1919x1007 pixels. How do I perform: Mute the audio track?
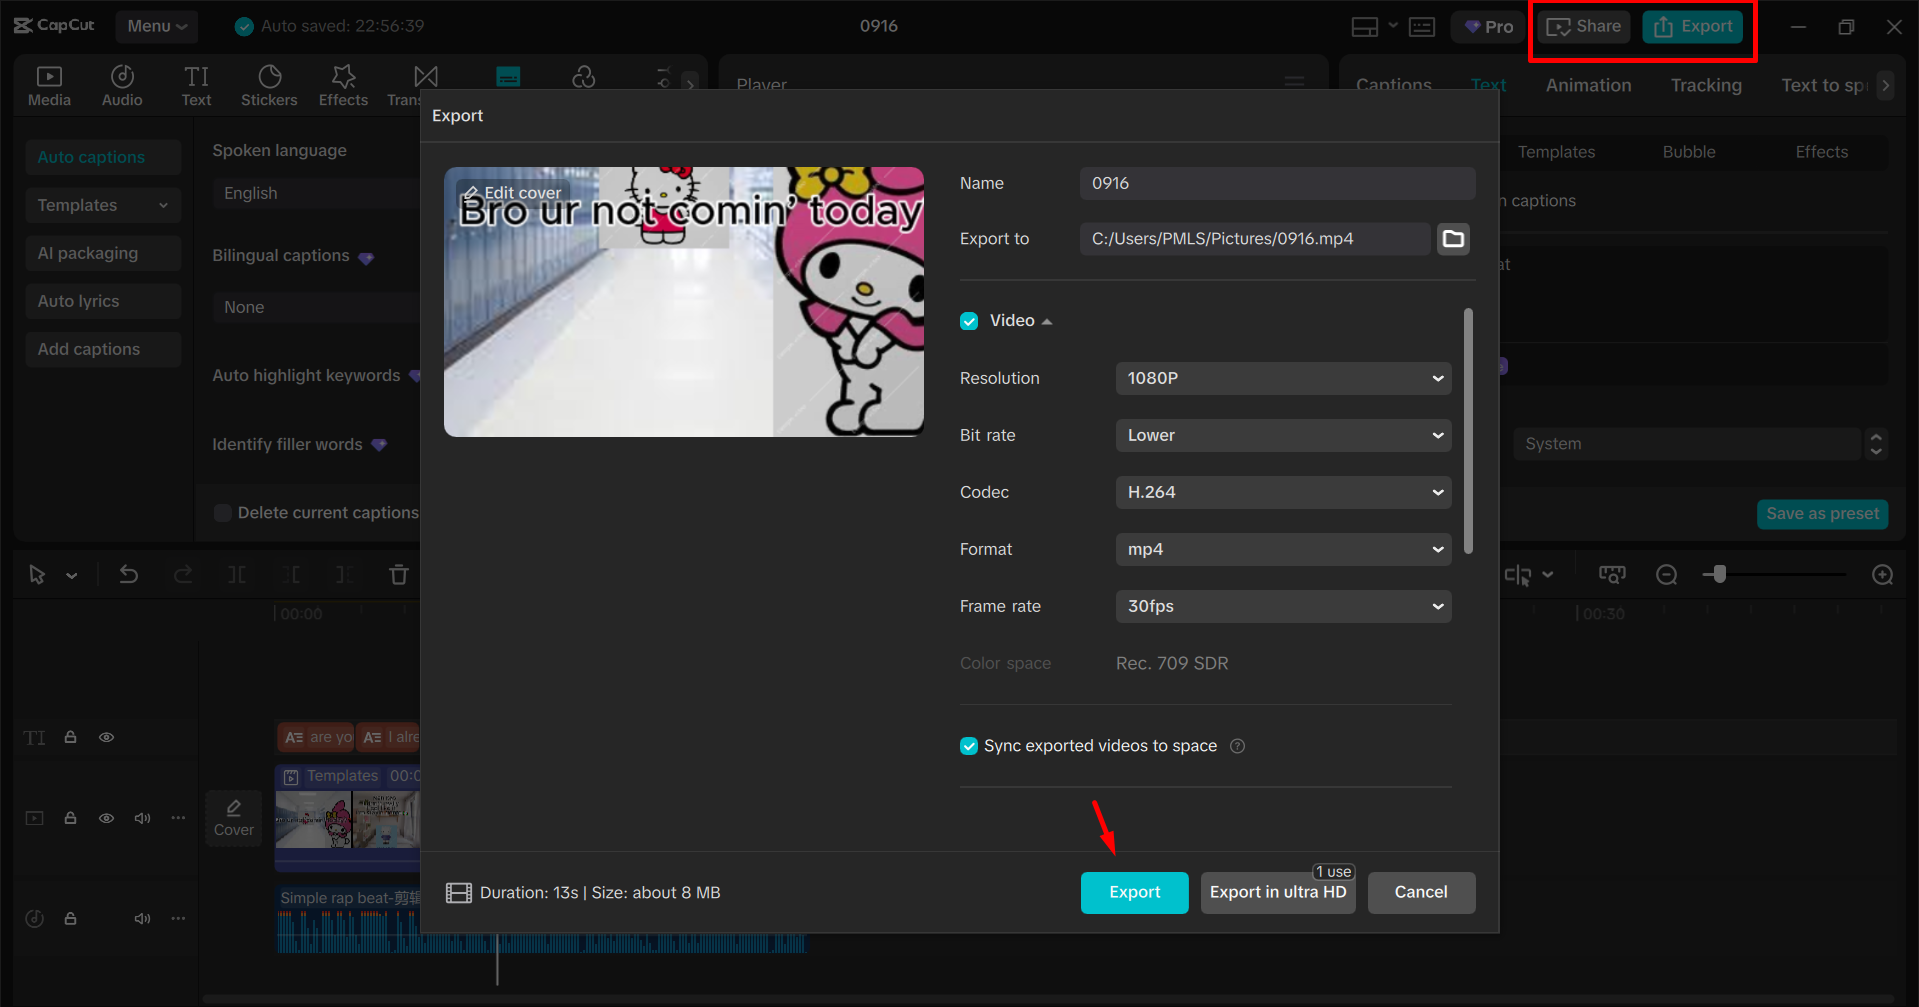[142, 918]
